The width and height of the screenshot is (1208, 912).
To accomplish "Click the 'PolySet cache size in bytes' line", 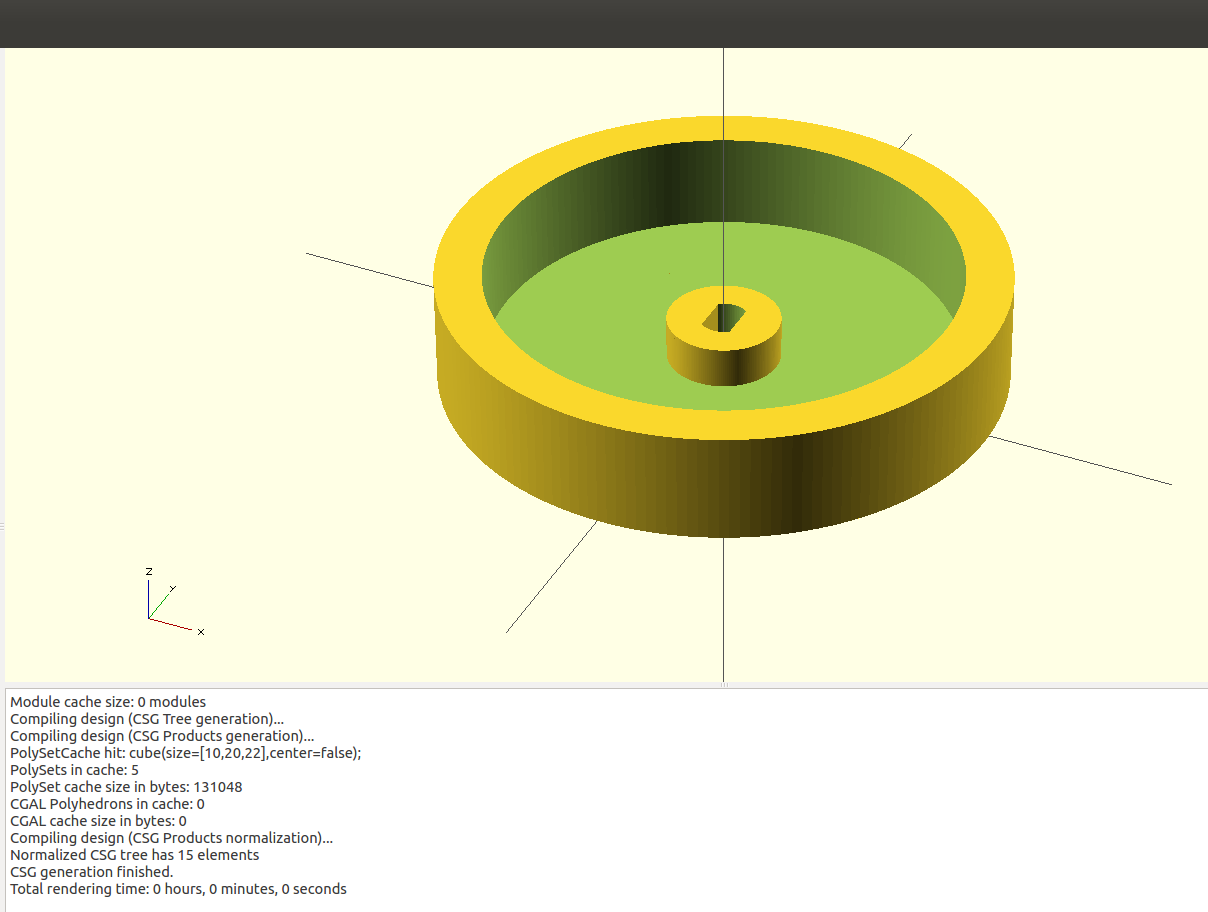I will pyautogui.click(x=126, y=787).
